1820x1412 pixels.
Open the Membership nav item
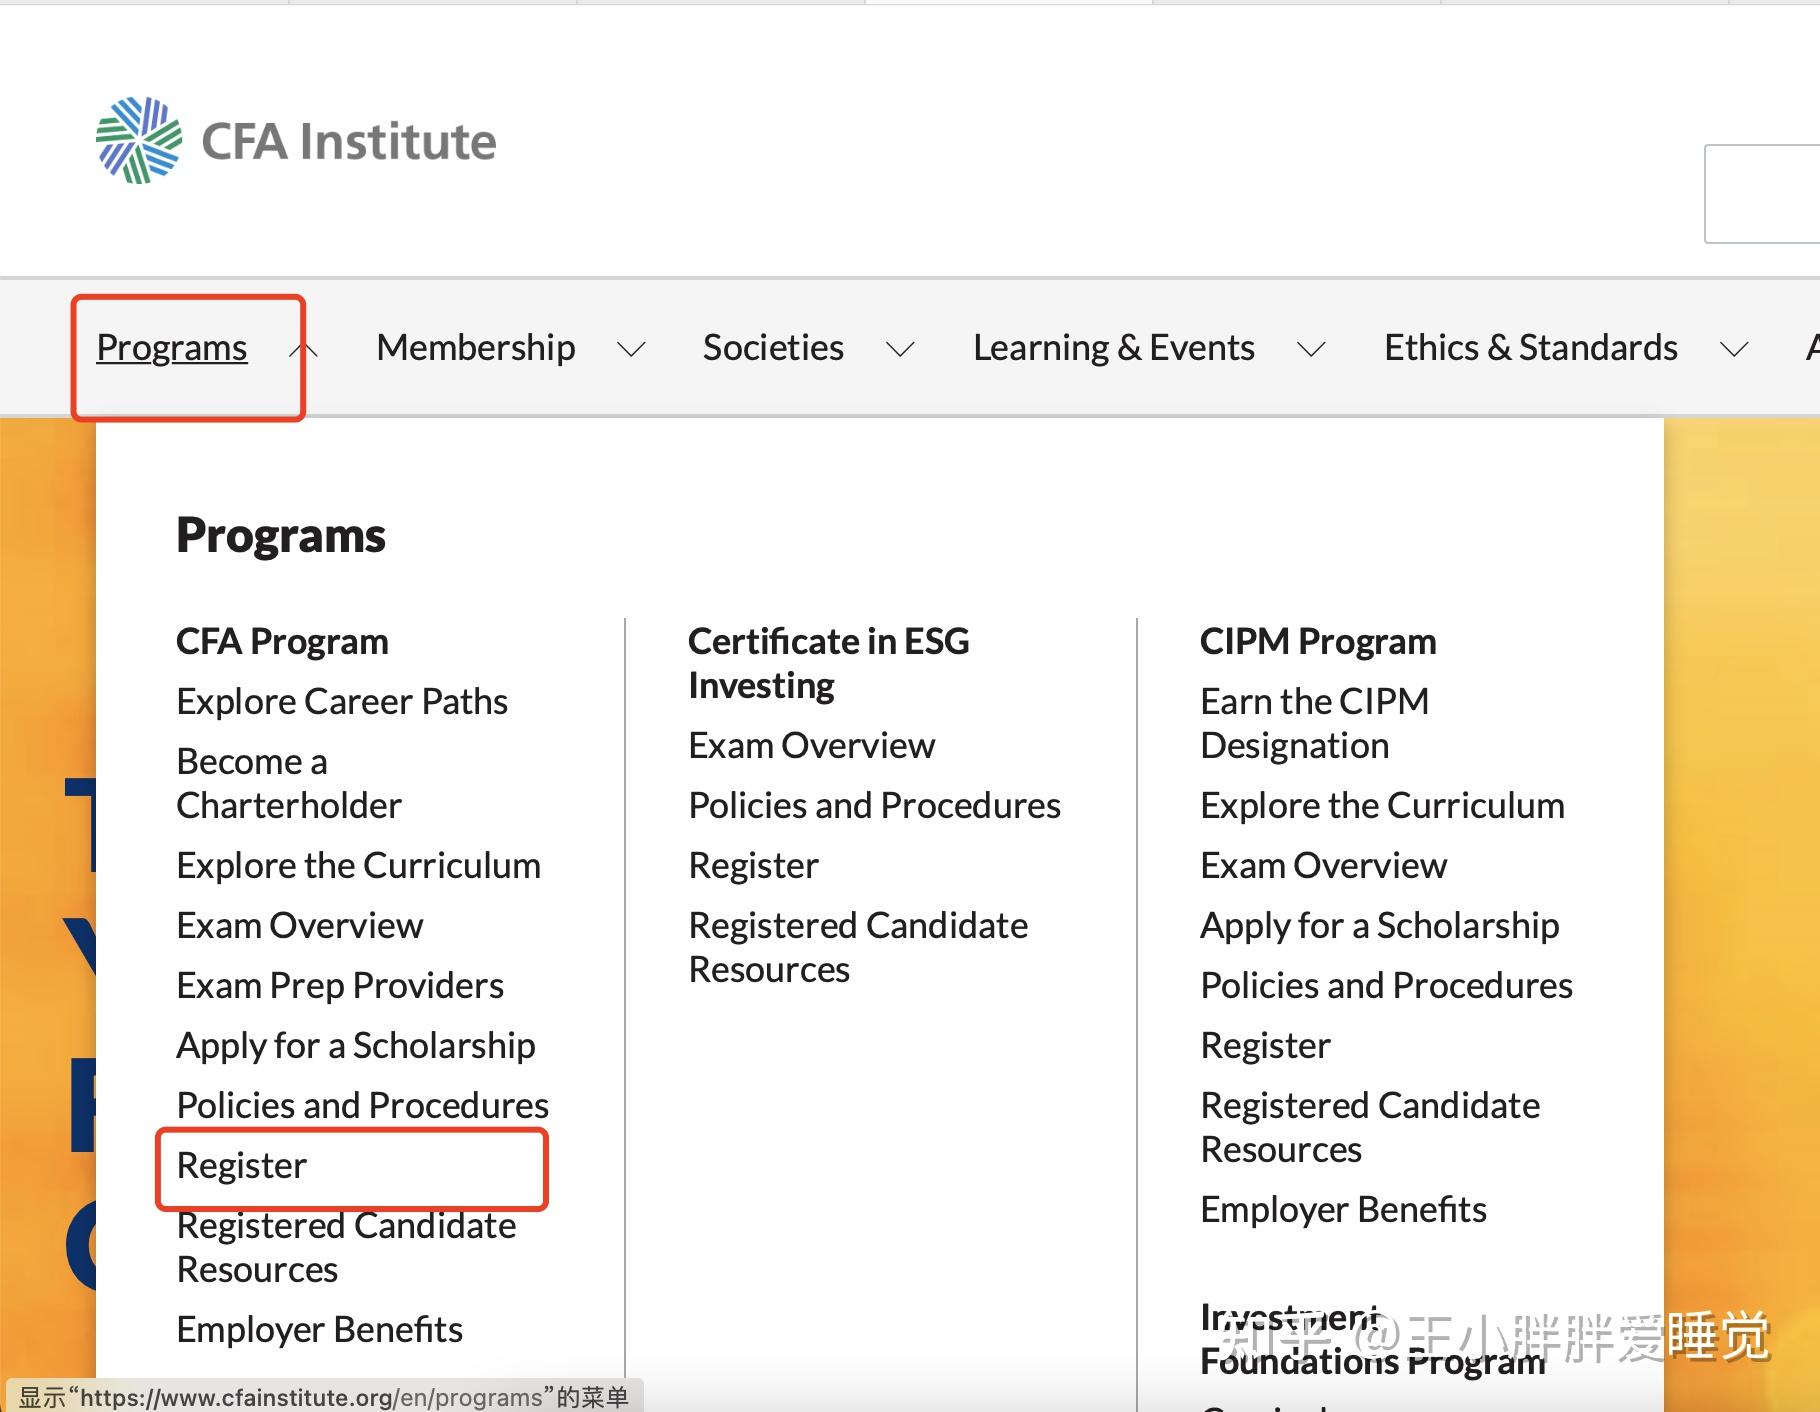(x=476, y=348)
